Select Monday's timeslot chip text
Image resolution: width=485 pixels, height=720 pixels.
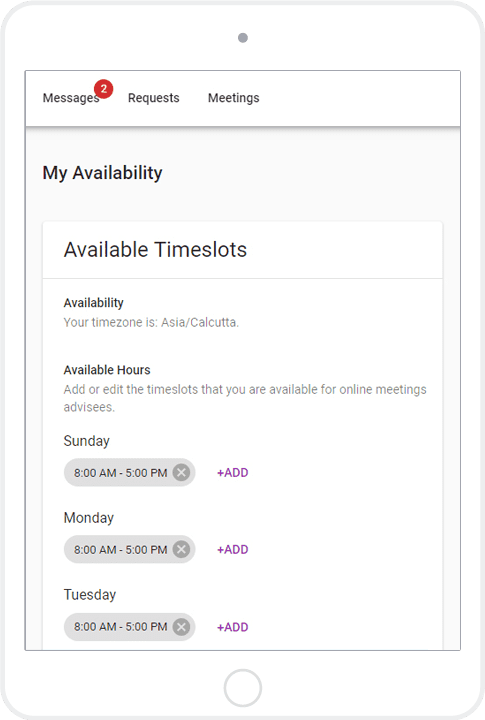[x=120, y=549]
